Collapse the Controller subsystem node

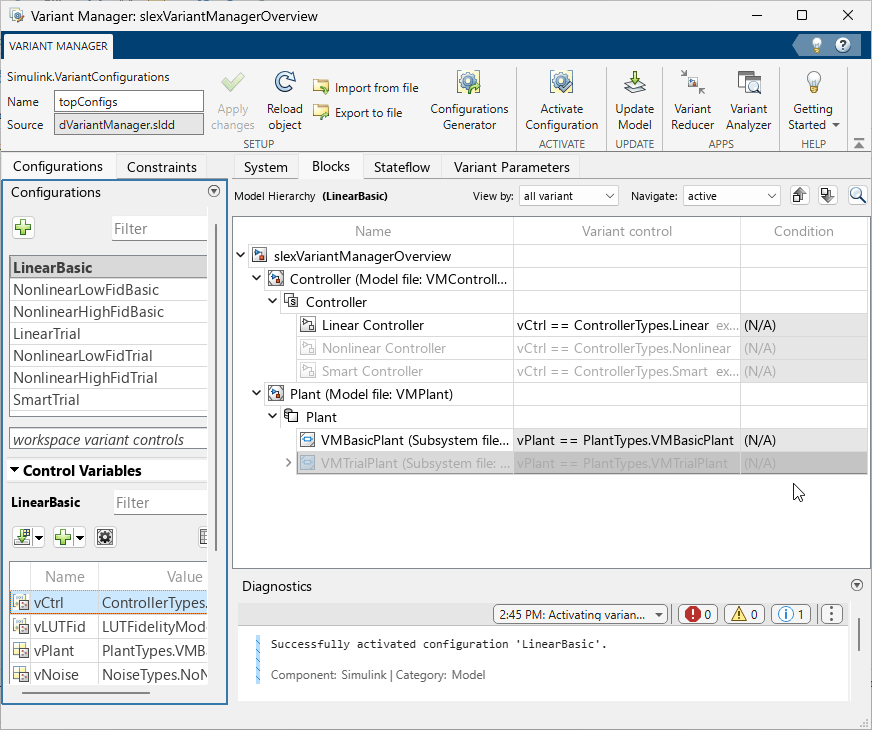tap(272, 301)
